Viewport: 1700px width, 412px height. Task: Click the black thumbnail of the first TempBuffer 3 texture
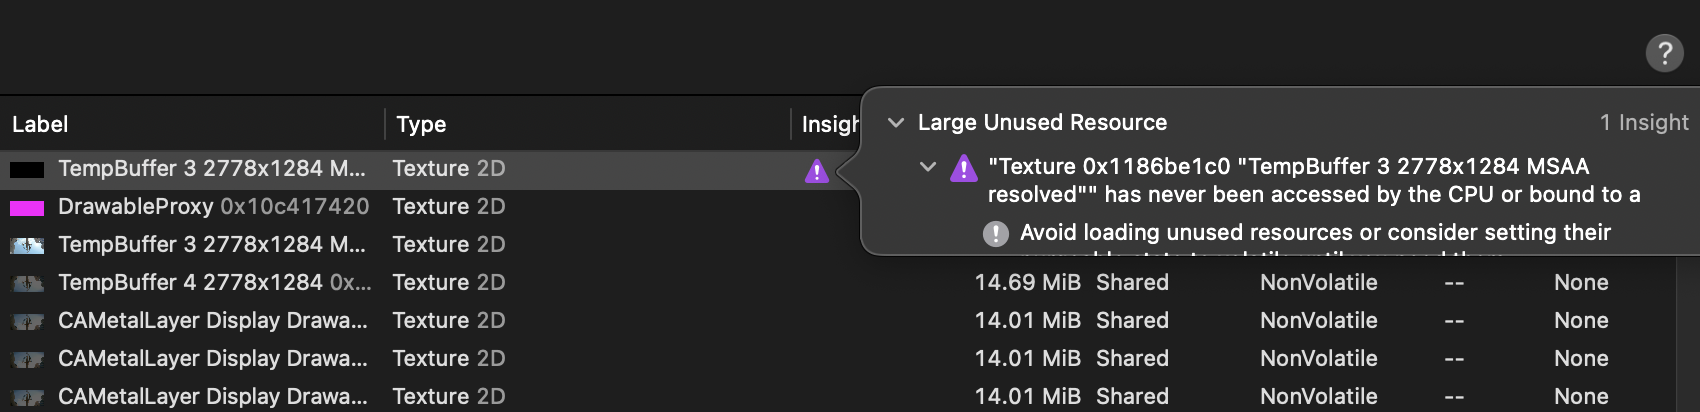click(x=27, y=170)
